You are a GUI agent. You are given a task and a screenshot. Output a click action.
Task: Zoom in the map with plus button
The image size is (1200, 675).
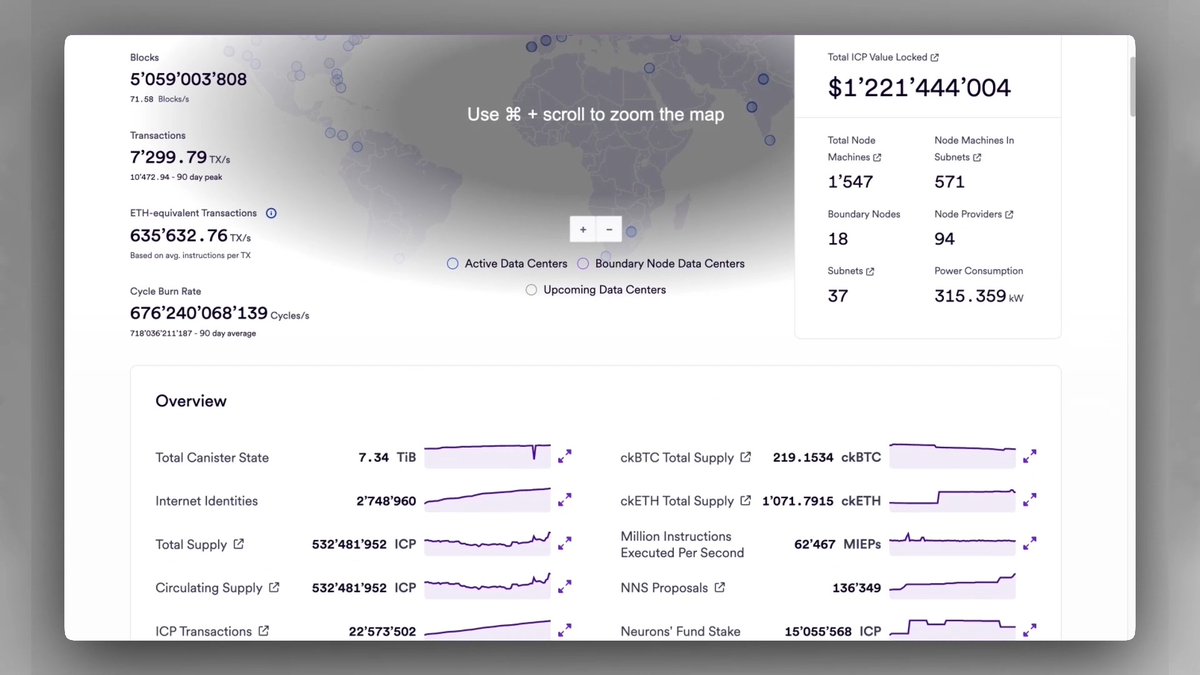(x=583, y=229)
